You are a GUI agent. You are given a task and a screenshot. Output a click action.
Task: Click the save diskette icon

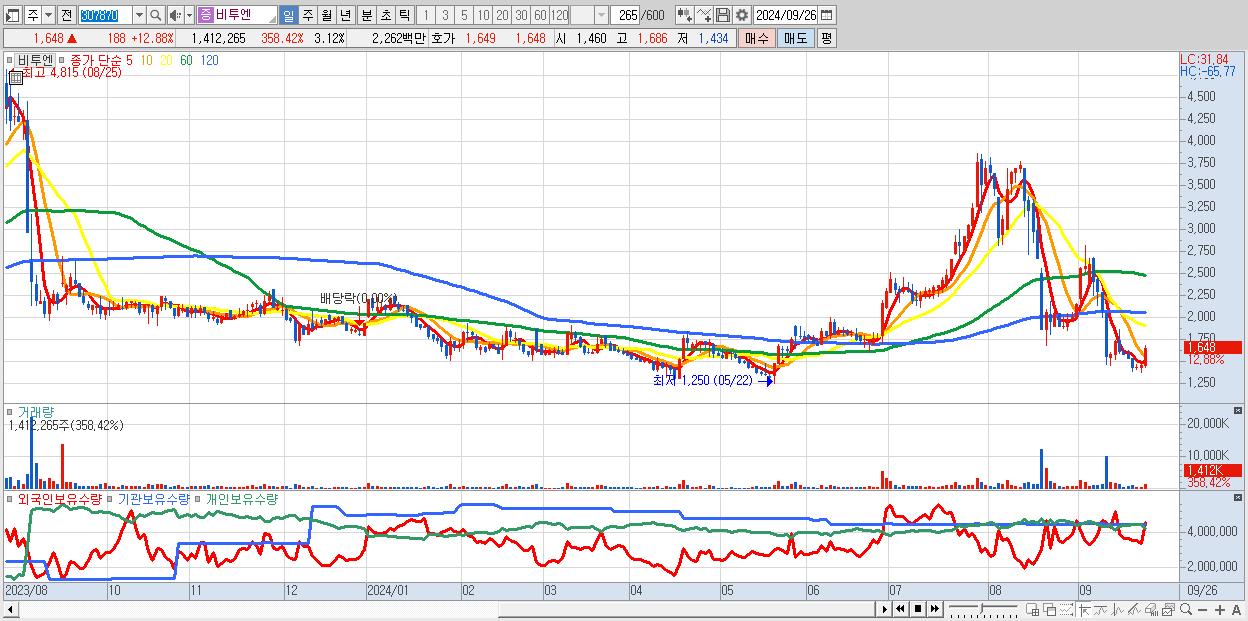click(x=723, y=15)
